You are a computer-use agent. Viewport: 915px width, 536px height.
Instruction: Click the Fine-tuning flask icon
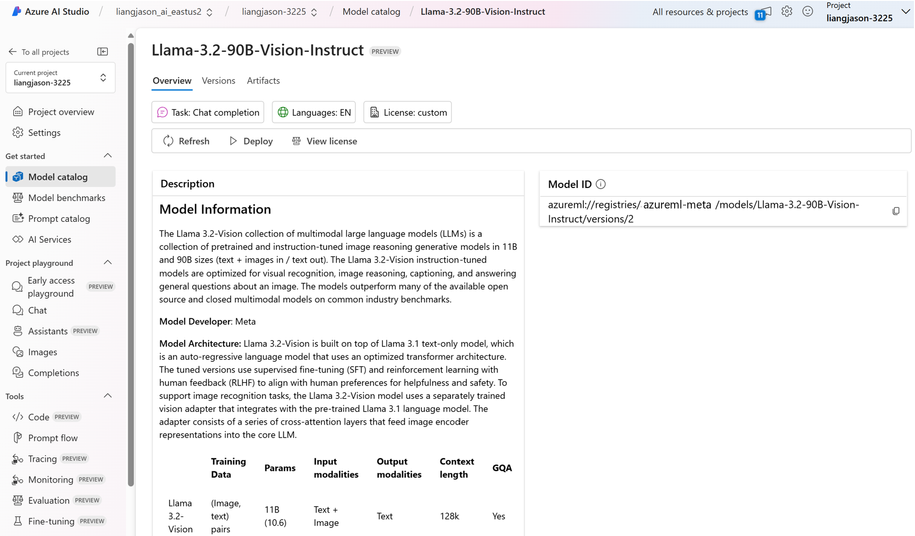(18, 521)
